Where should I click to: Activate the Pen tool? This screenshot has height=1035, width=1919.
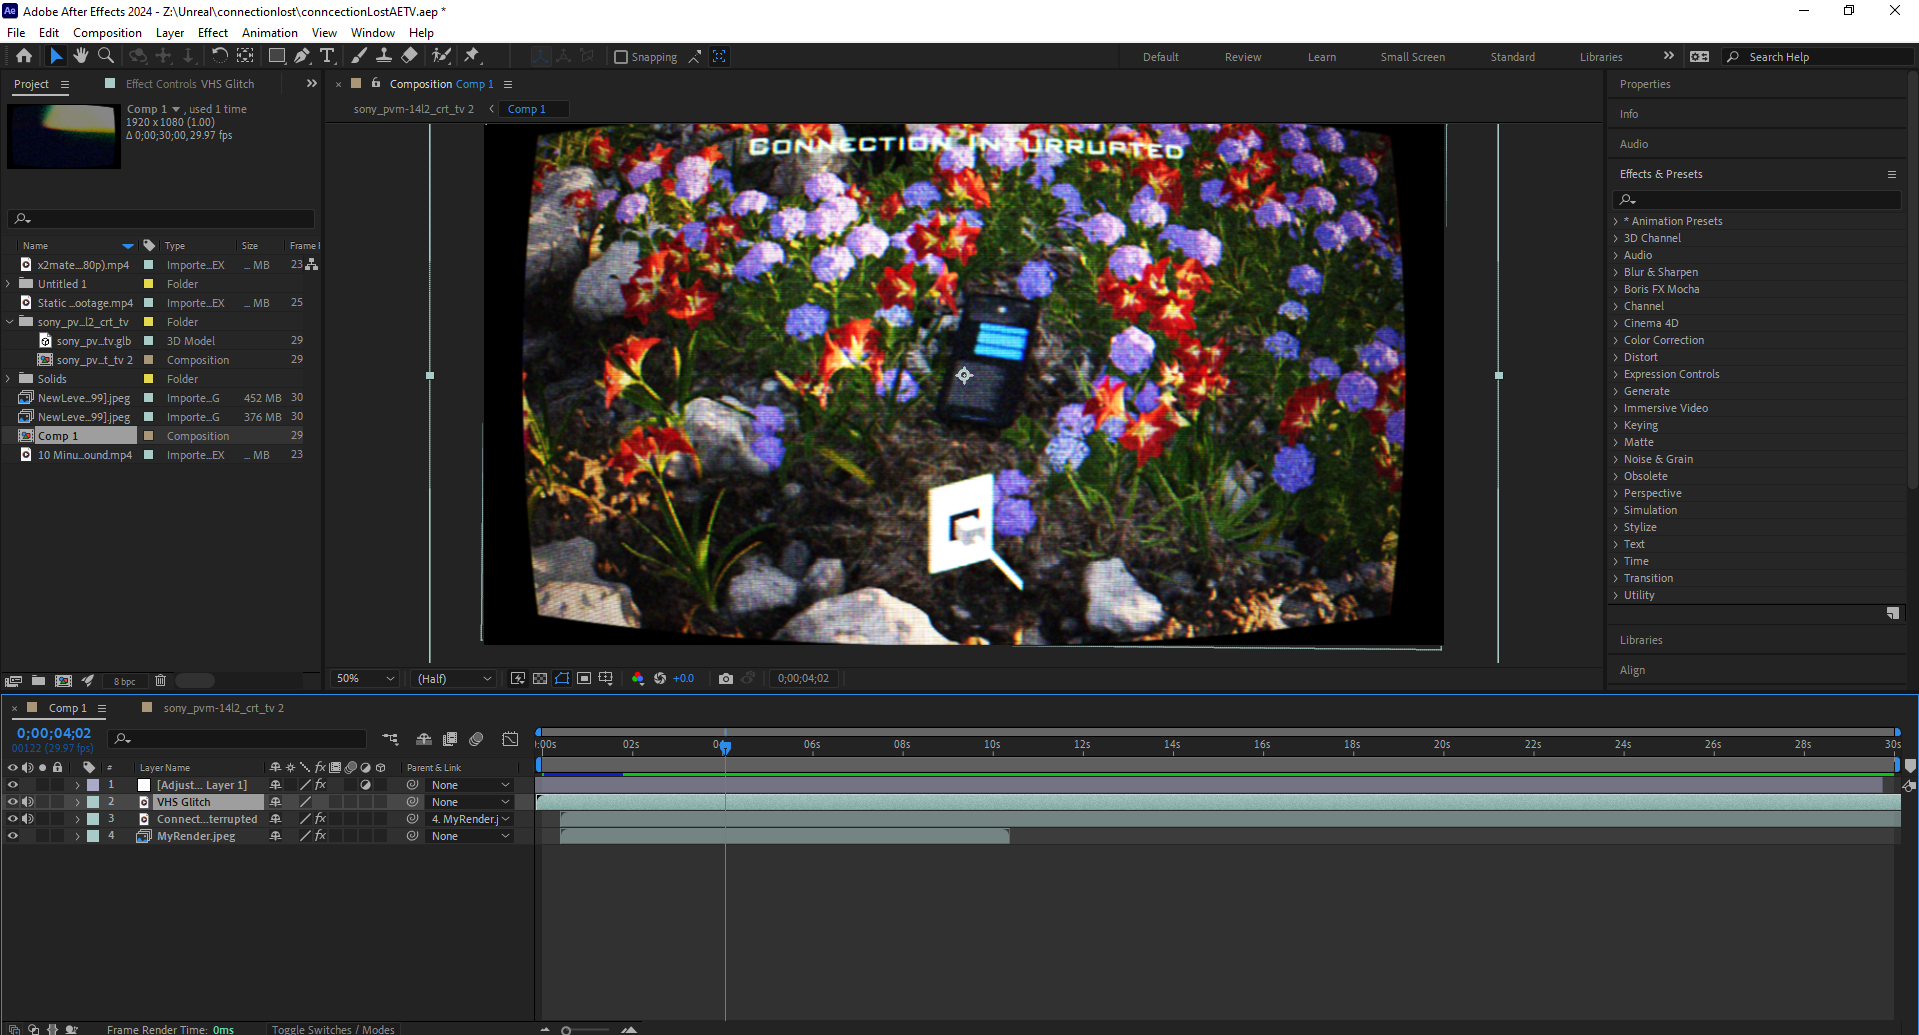click(x=303, y=56)
